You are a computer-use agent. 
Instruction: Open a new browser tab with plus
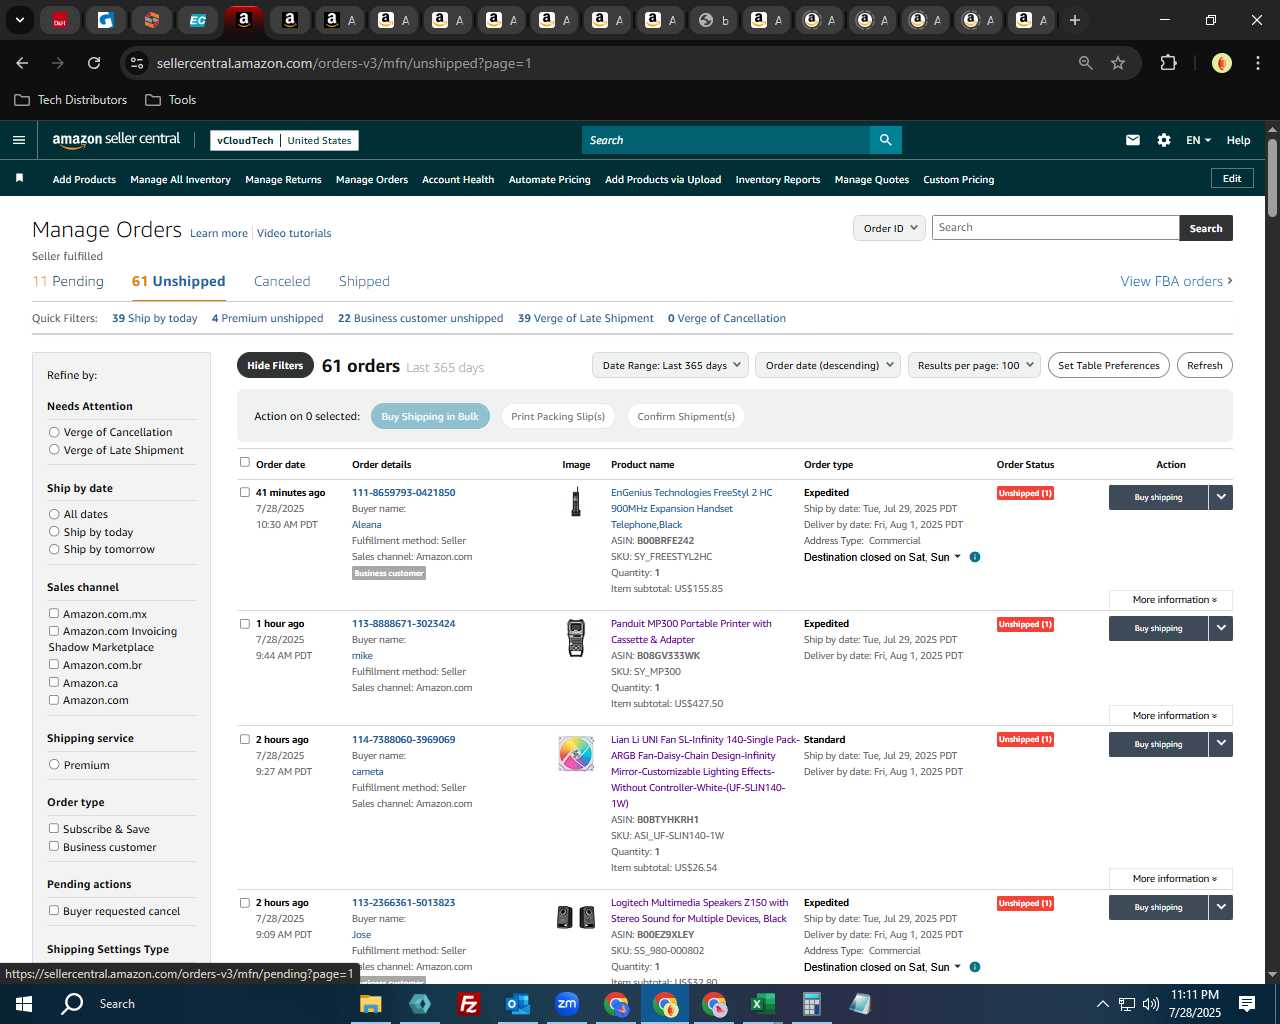click(x=1075, y=20)
